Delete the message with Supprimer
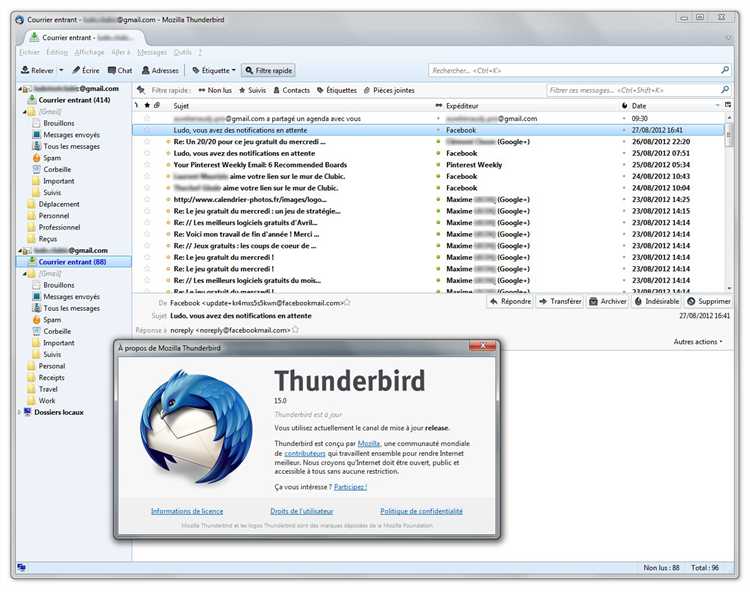The image size is (750, 592). coord(709,301)
